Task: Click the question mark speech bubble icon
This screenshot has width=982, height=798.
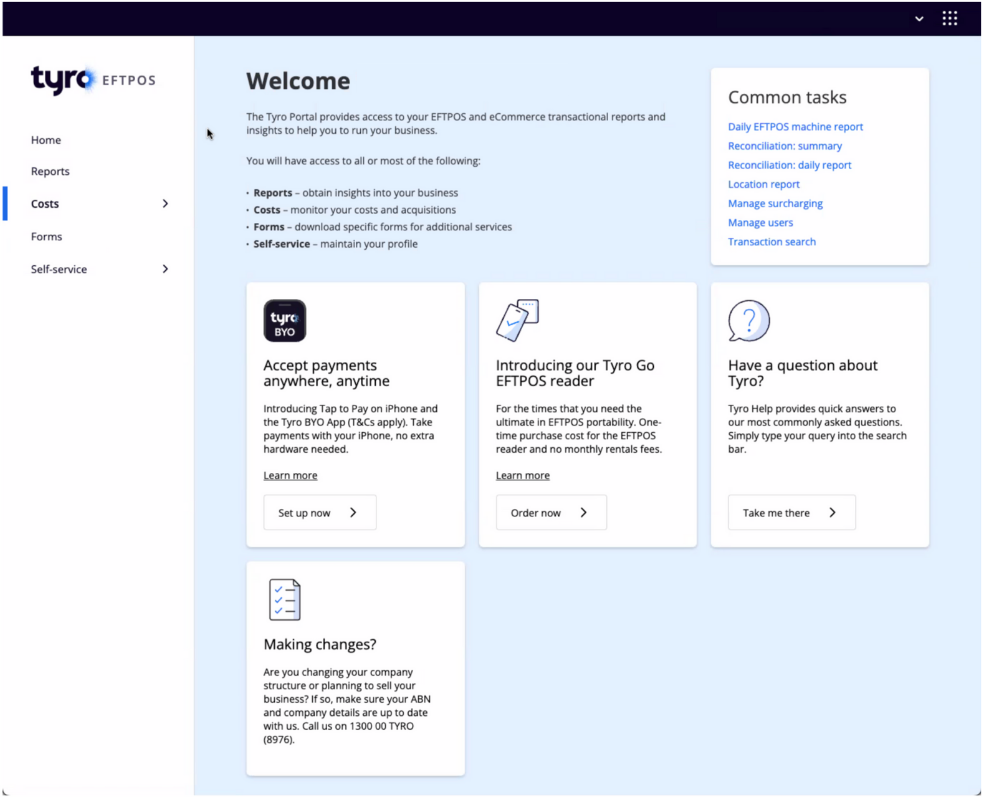Action: (748, 321)
